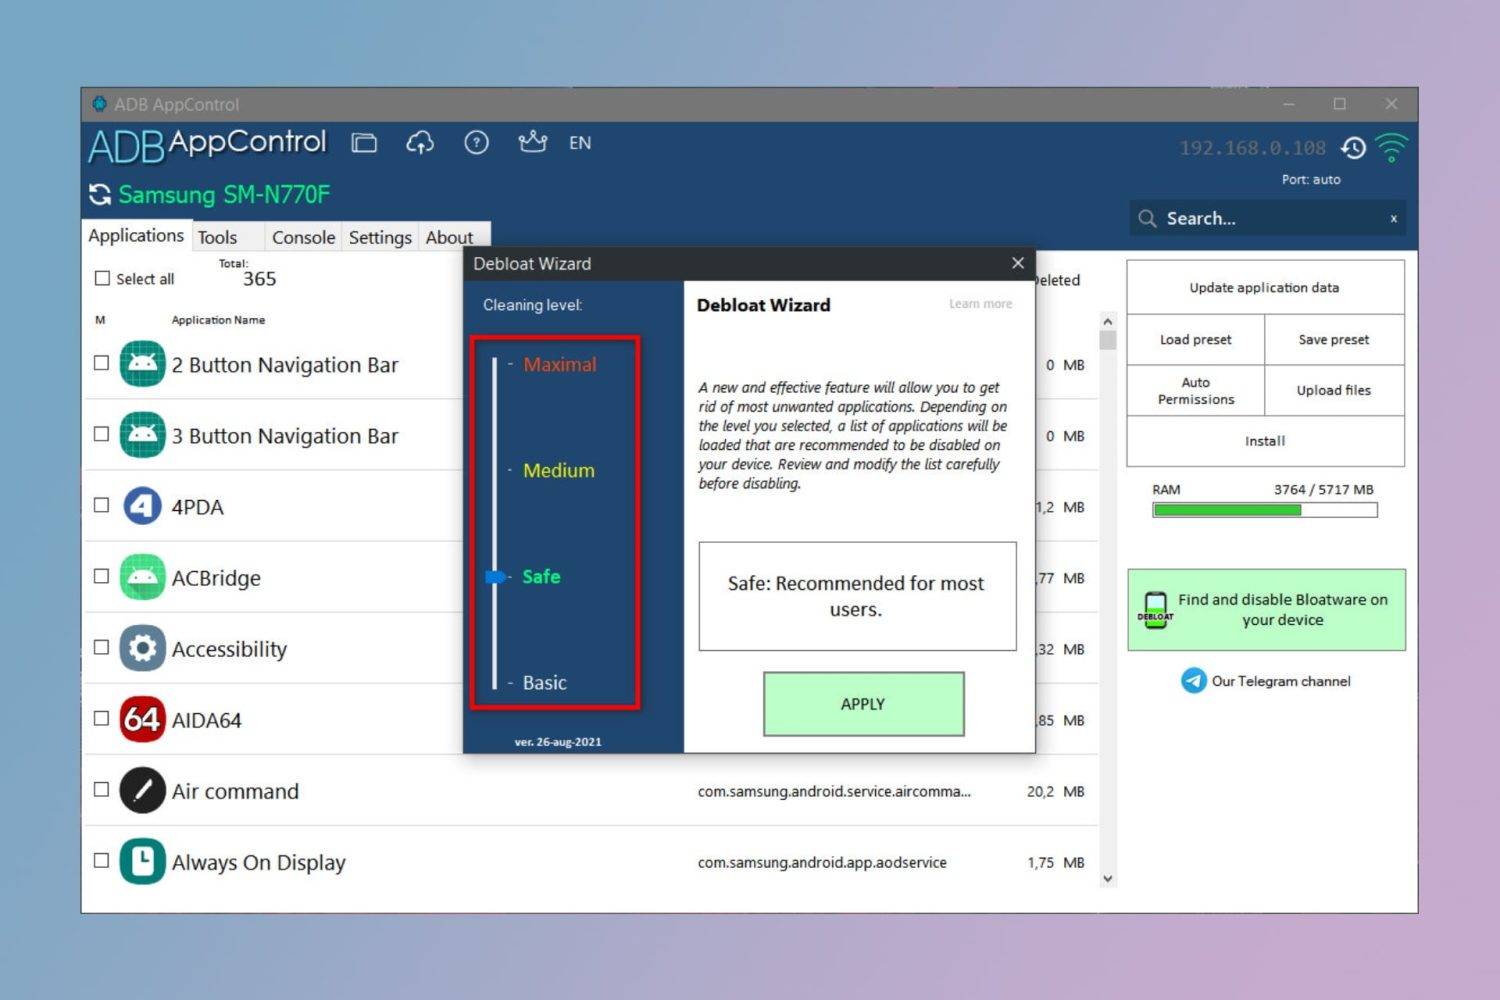This screenshot has width=1500, height=1000.
Task: Click the search magnifier icon
Action: [1147, 218]
